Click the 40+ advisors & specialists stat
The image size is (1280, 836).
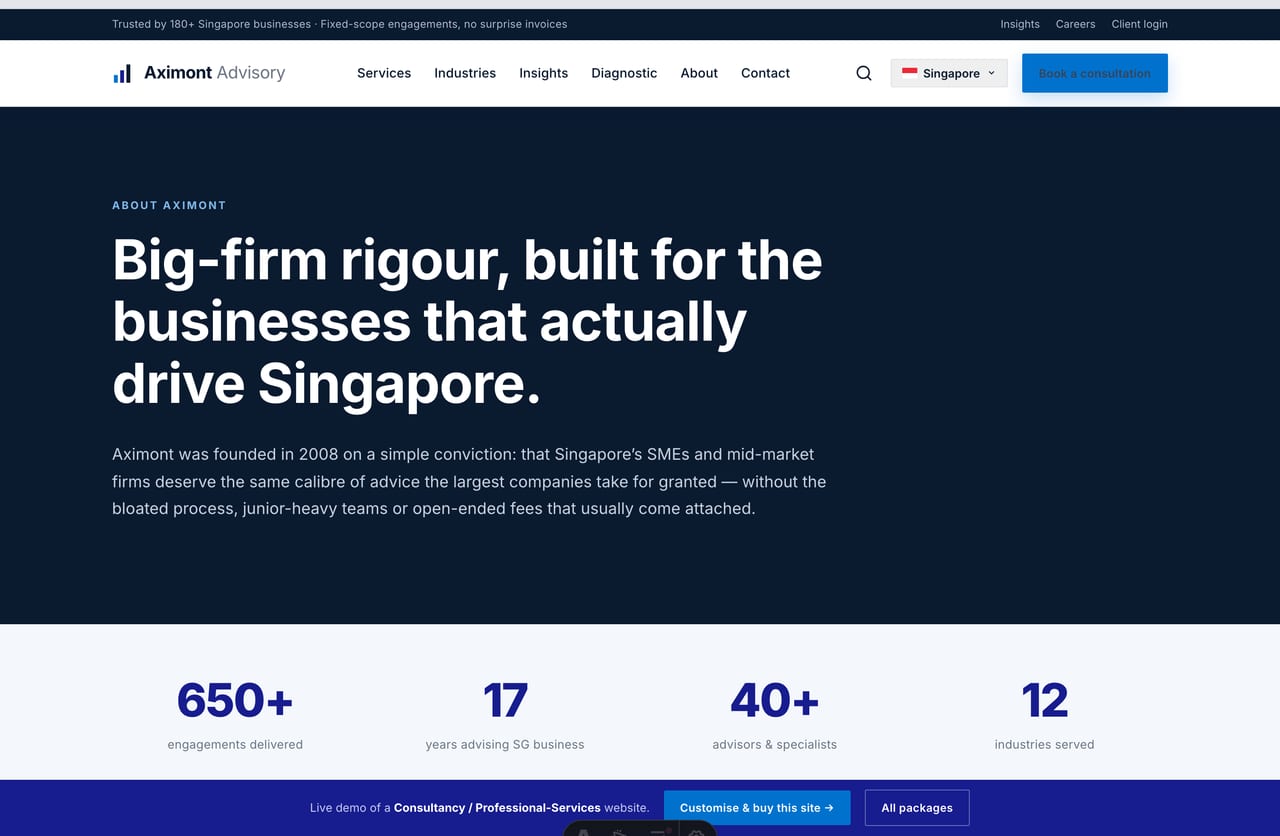coord(775,714)
